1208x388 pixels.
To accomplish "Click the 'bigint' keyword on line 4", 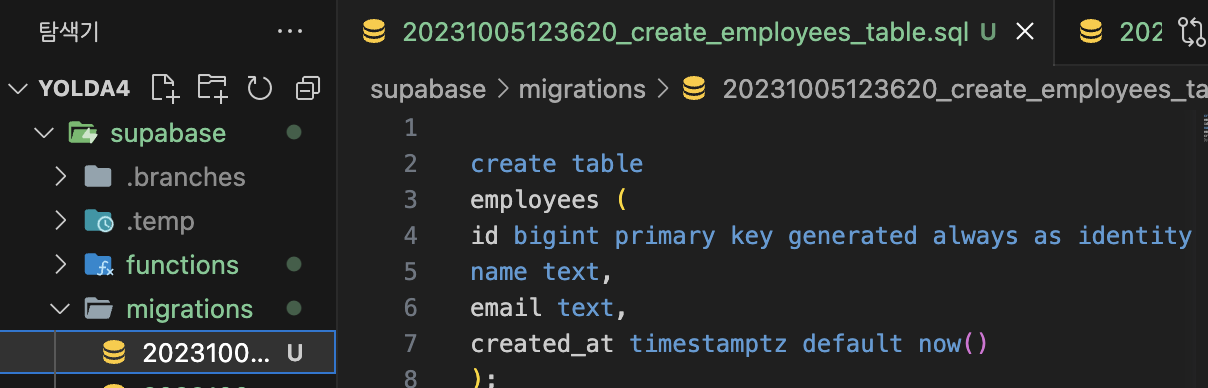I will tap(557, 236).
